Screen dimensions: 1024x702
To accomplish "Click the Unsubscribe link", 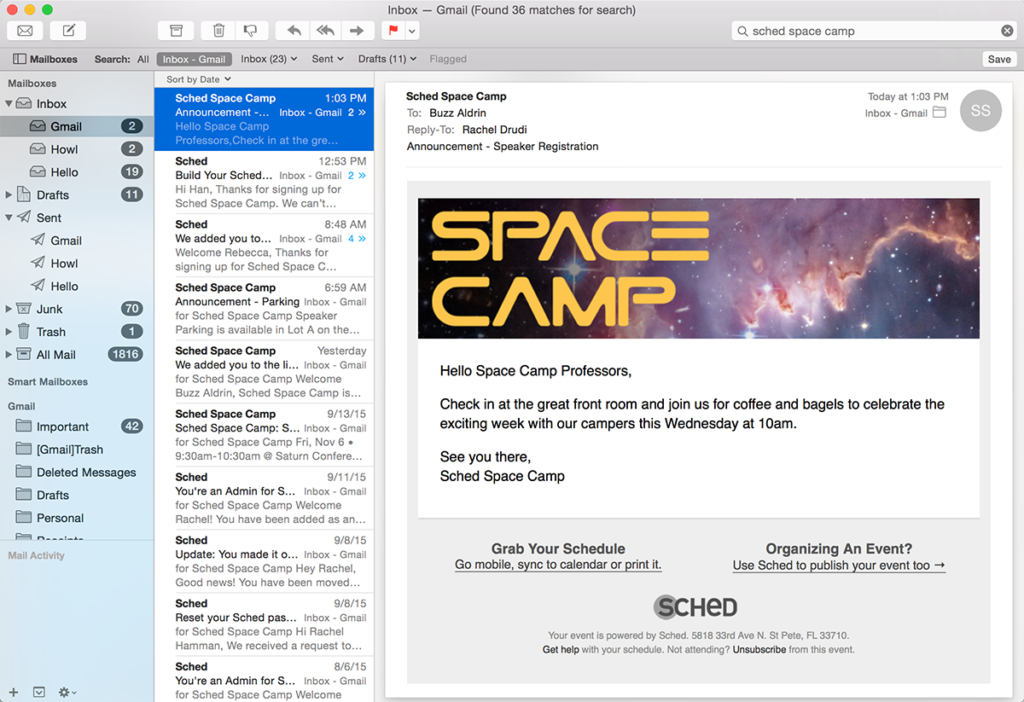I will tap(759, 650).
